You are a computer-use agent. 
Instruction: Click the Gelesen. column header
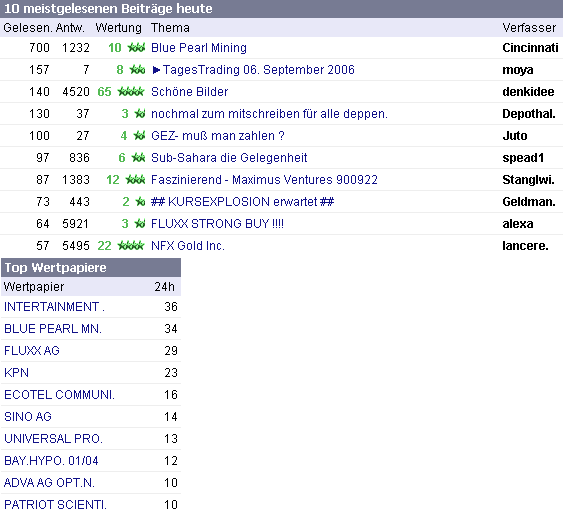28,28
